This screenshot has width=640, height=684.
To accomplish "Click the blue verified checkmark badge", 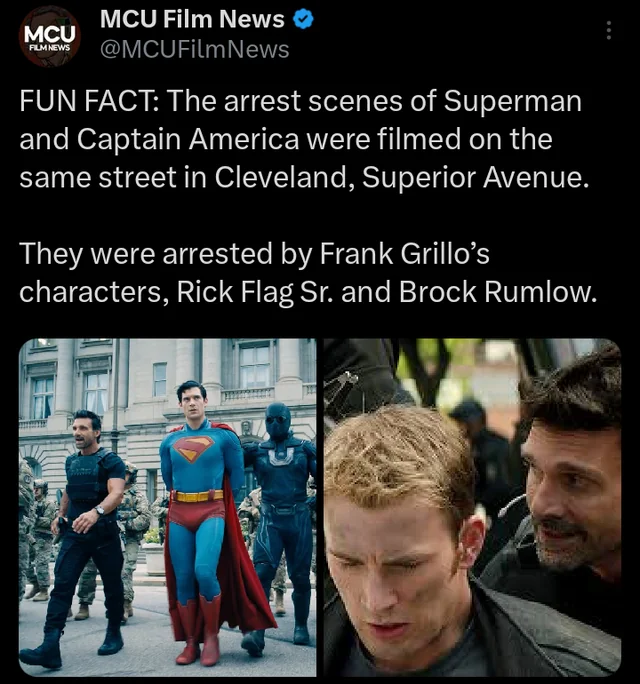I will (x=302, y=20).
